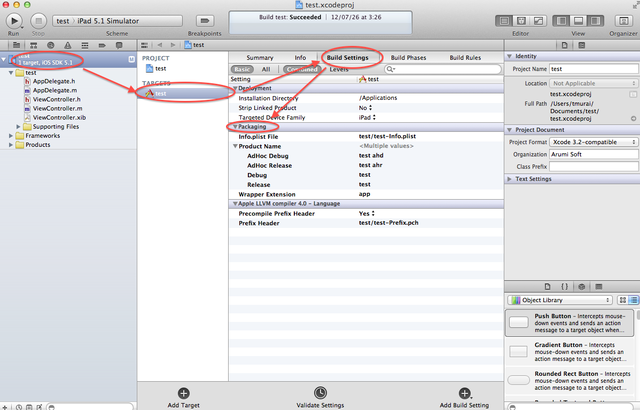The height and width of the screenshot is (410, 640).
Task: Show the Search navigator
Action: coord(51,45)
